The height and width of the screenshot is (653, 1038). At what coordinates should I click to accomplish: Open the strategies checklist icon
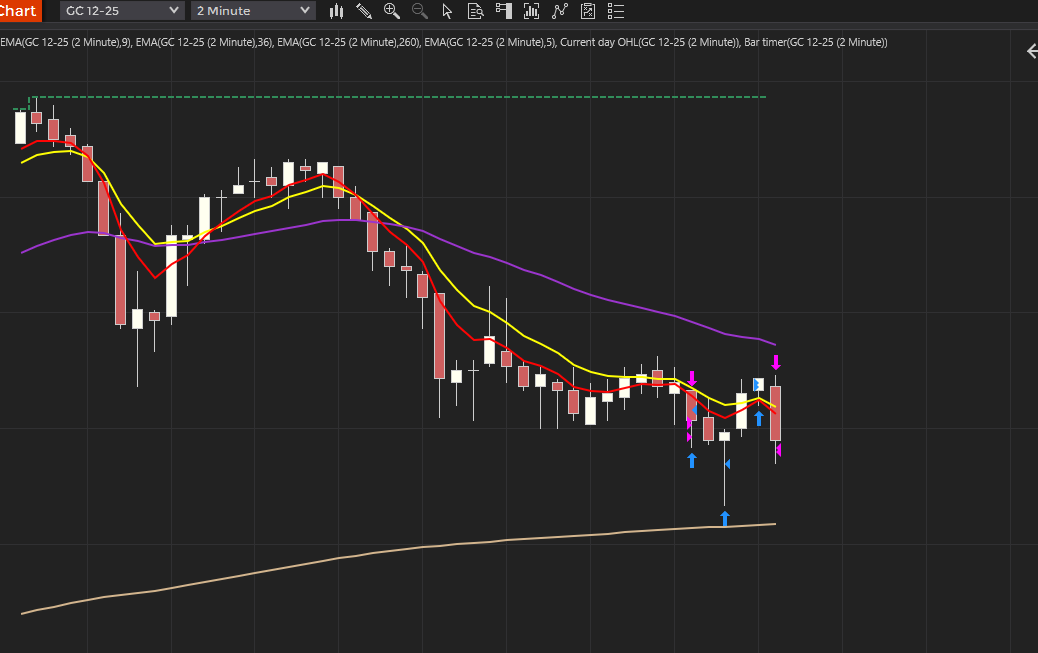pyautogui.click(x=588, y=11)
